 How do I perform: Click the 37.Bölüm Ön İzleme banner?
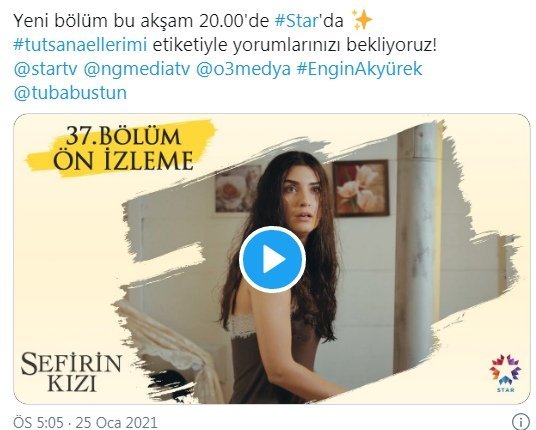(121, 149)
